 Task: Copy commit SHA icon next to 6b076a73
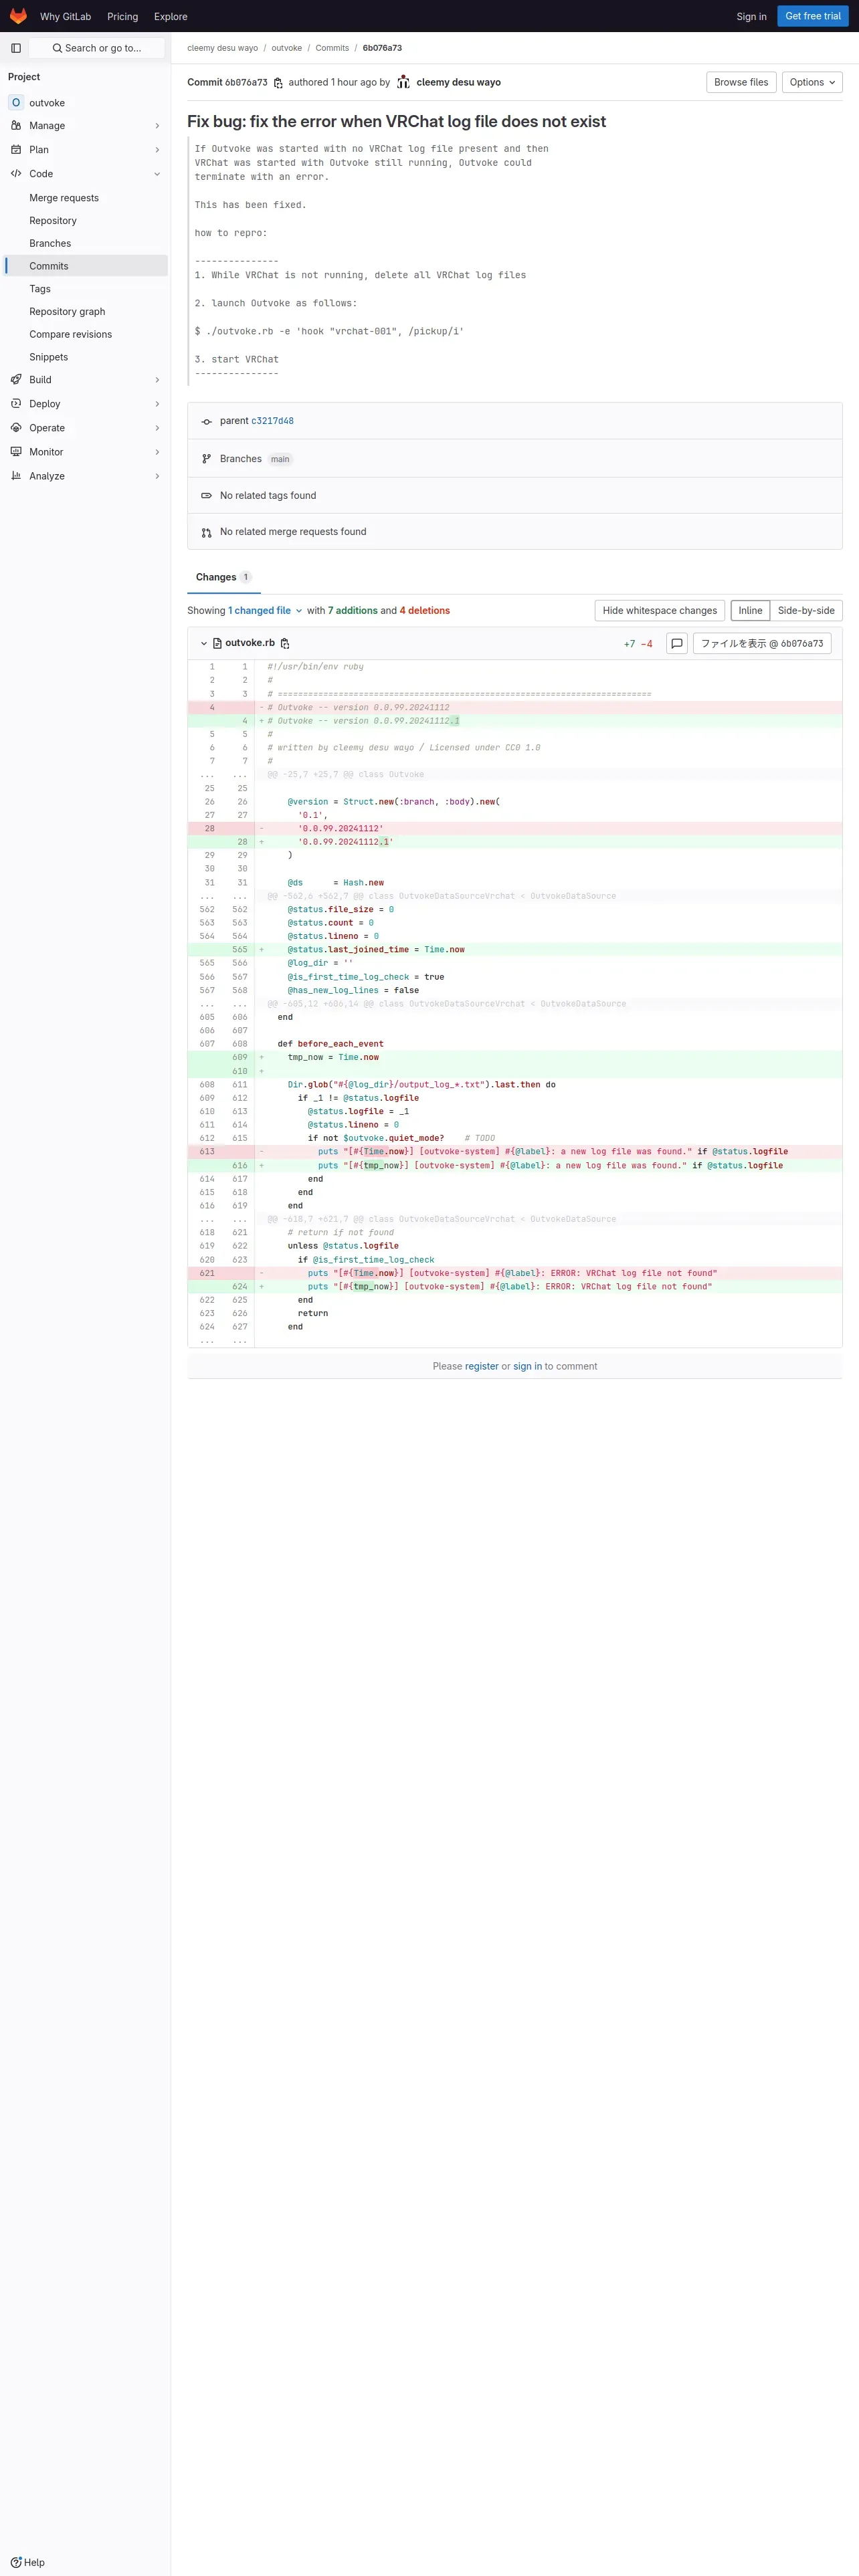coord(278,83)
